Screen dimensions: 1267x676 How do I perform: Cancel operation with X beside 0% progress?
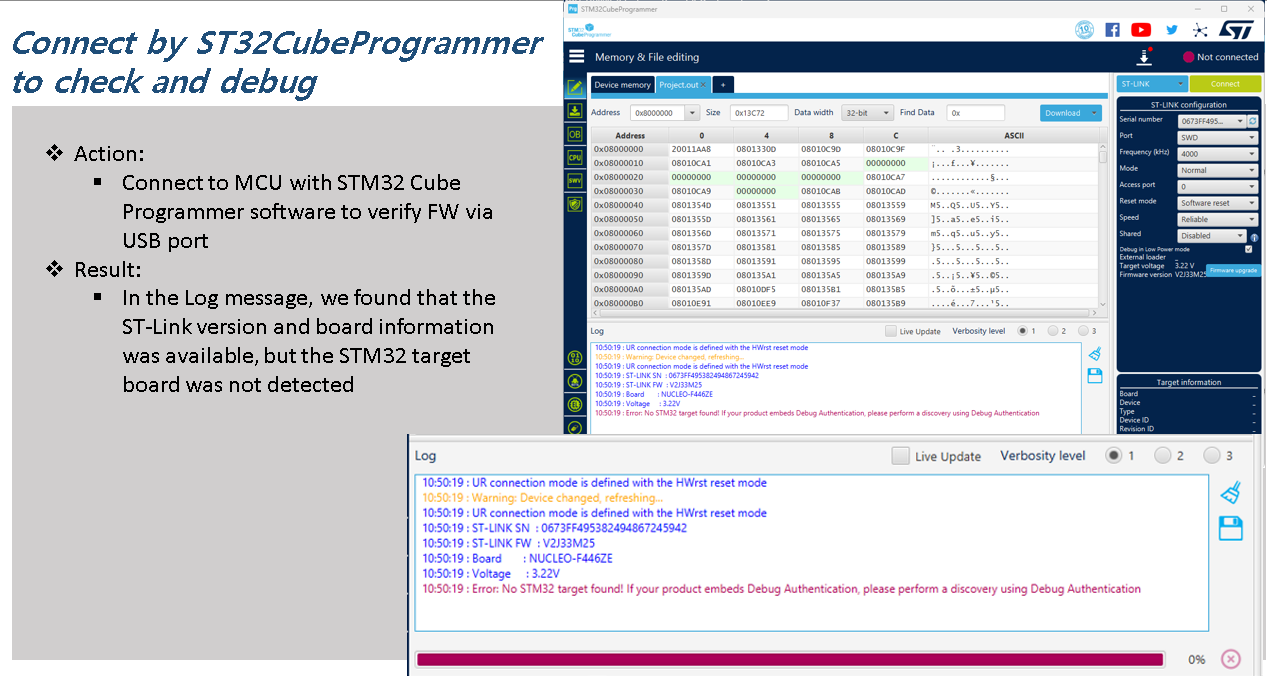[x=1231, y=659]
